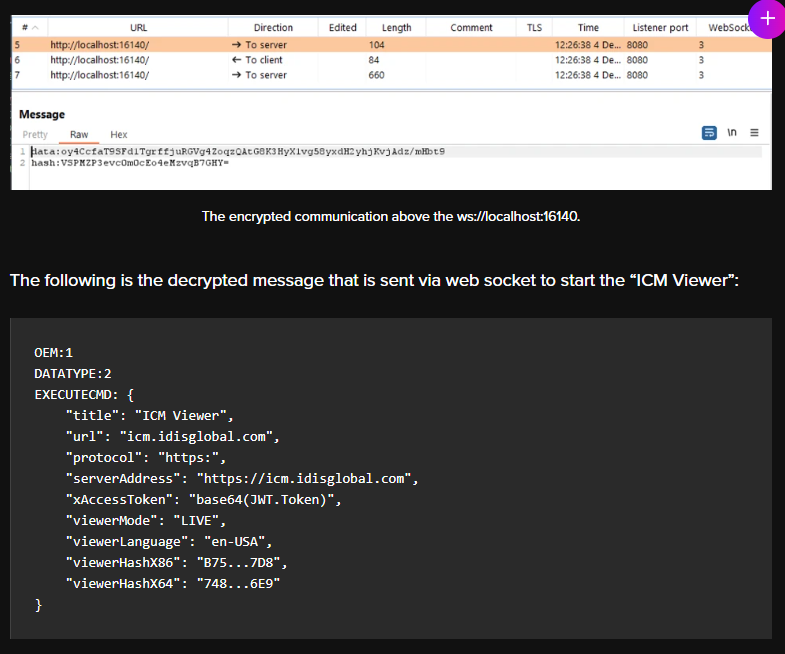Image resolution: width=785 pixels, height=654 pixels.
Task: Toggle the \n non-printable characters icon
Action: pyautogui.click(x=732, y=133)
